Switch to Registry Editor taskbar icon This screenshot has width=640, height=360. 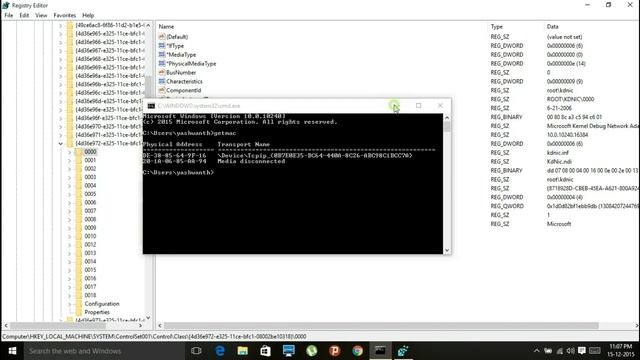click(x=403, y=351)
